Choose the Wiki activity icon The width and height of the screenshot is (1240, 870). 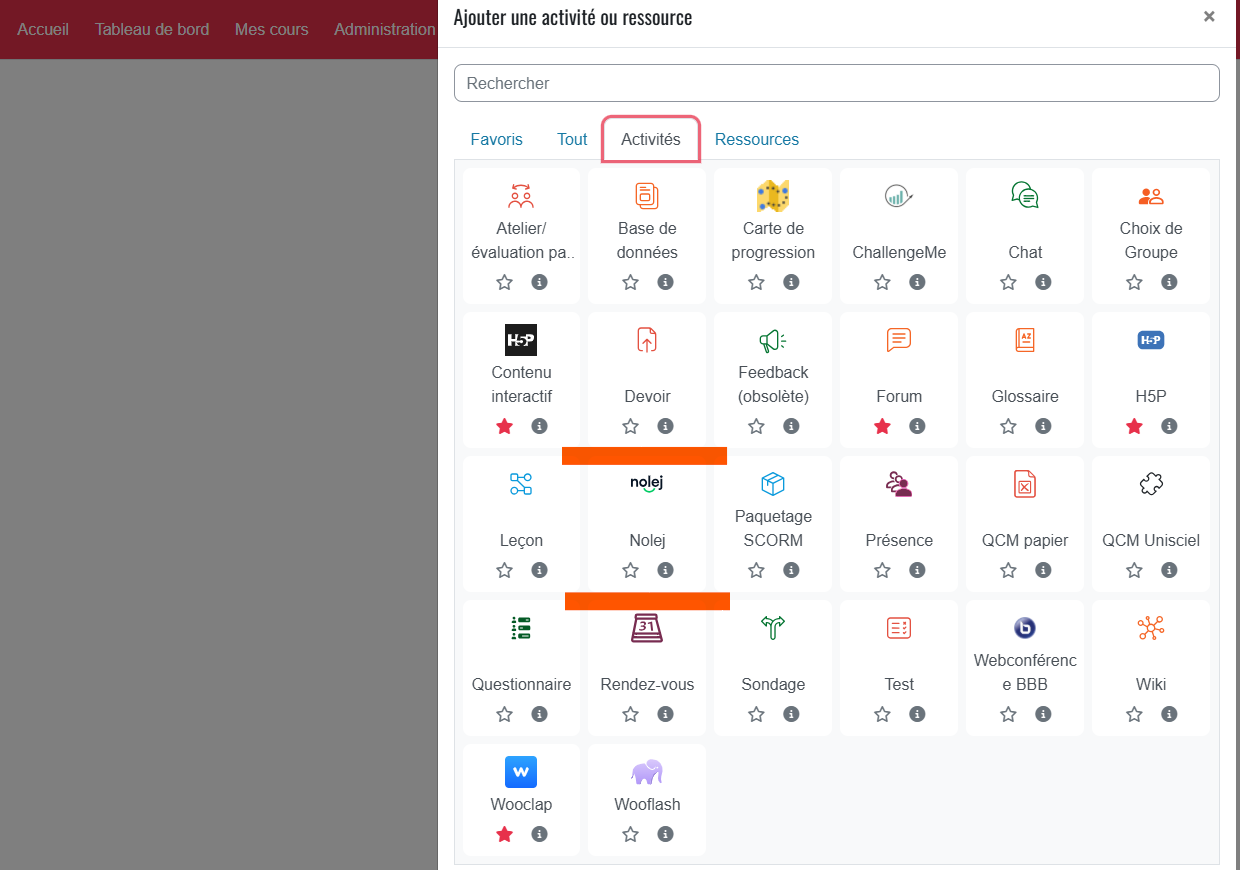[1151, 628]
